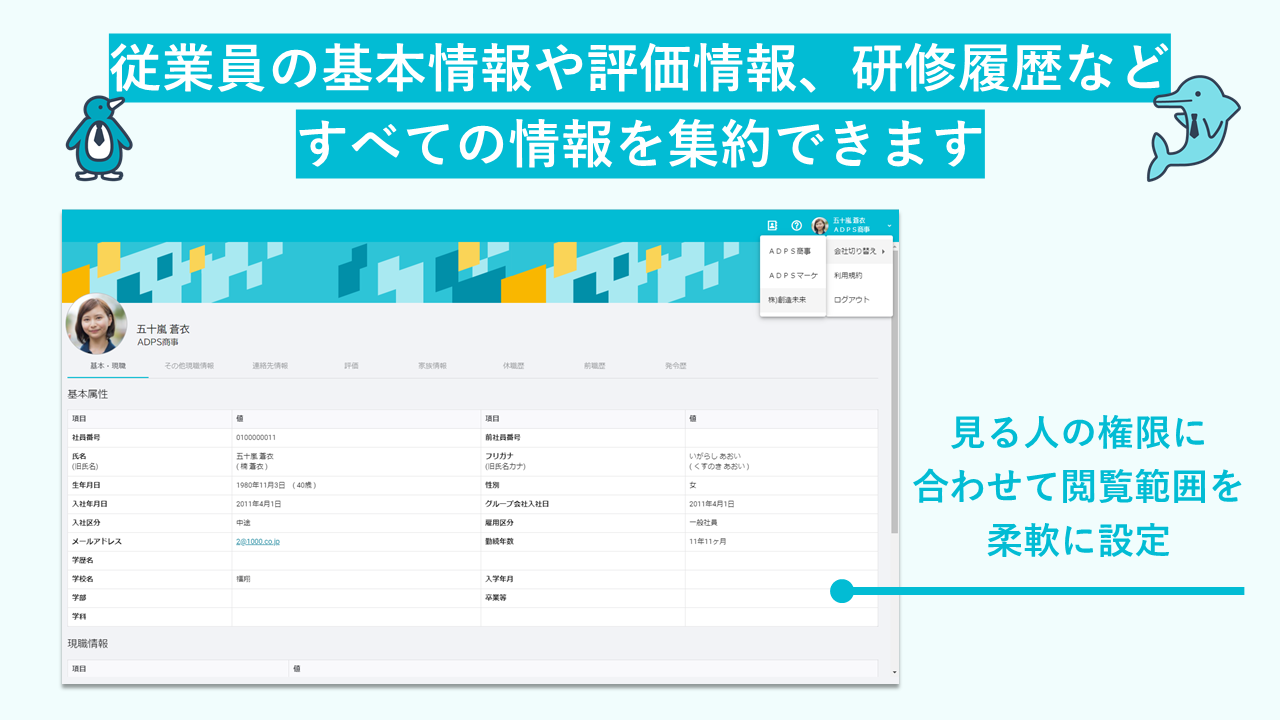1280x720 pixels.
Task: Click ログアウト to log out
Action: [x=852, y=300]
